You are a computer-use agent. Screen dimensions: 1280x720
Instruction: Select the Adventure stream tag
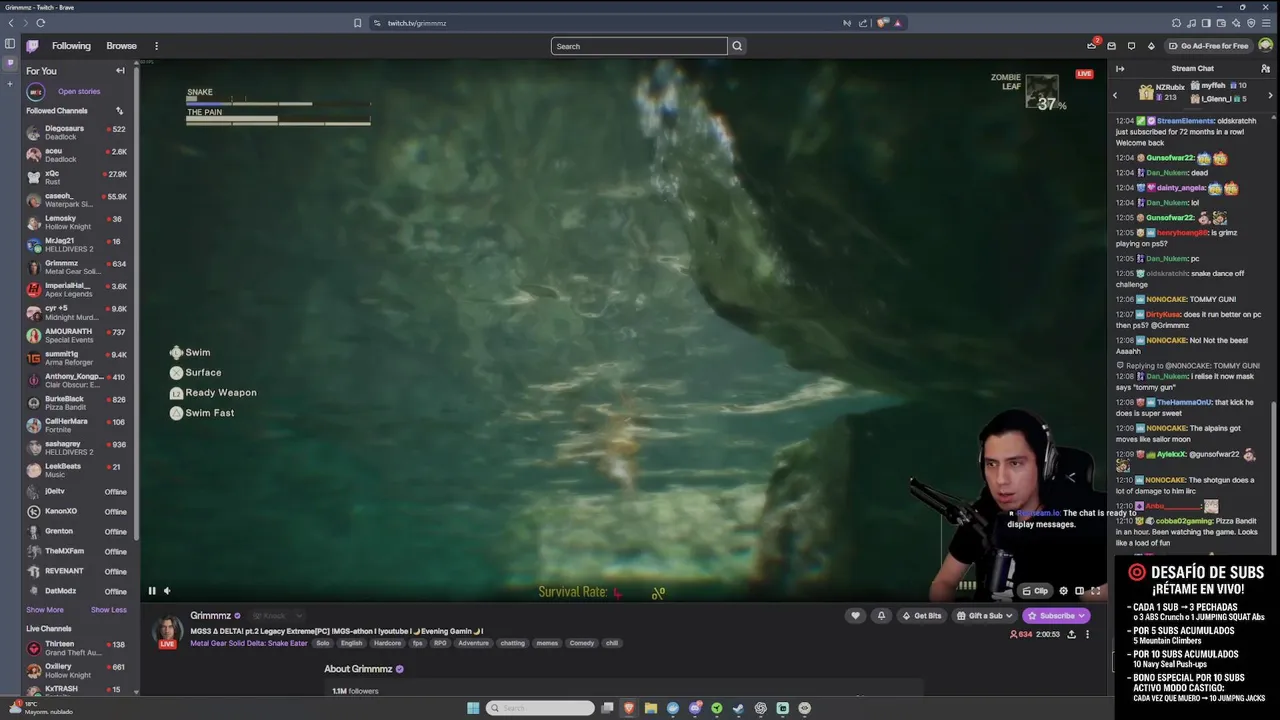[473, 643]
